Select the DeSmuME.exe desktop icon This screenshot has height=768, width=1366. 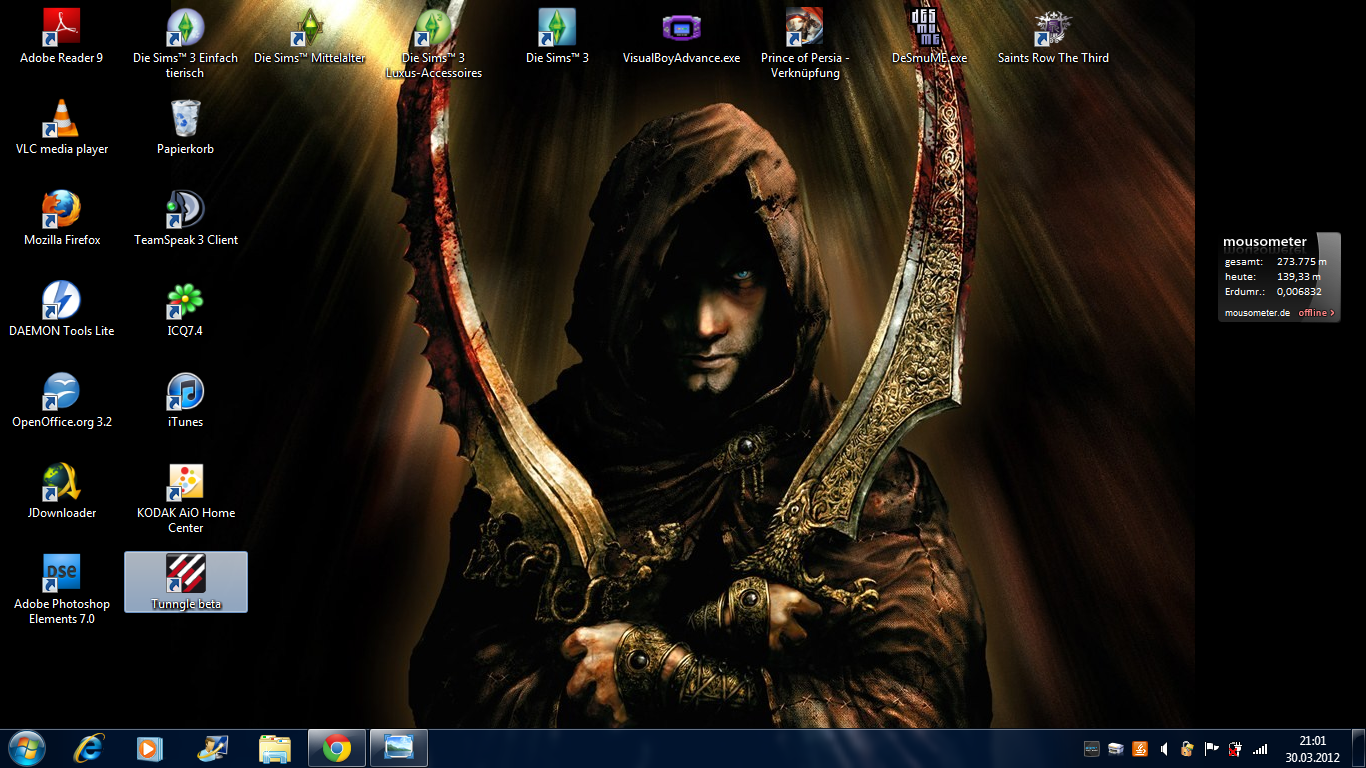pos(929,35)
